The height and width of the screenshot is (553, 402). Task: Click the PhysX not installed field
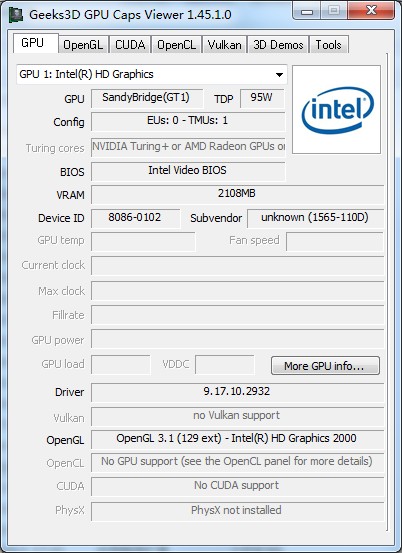coord(237,511)
